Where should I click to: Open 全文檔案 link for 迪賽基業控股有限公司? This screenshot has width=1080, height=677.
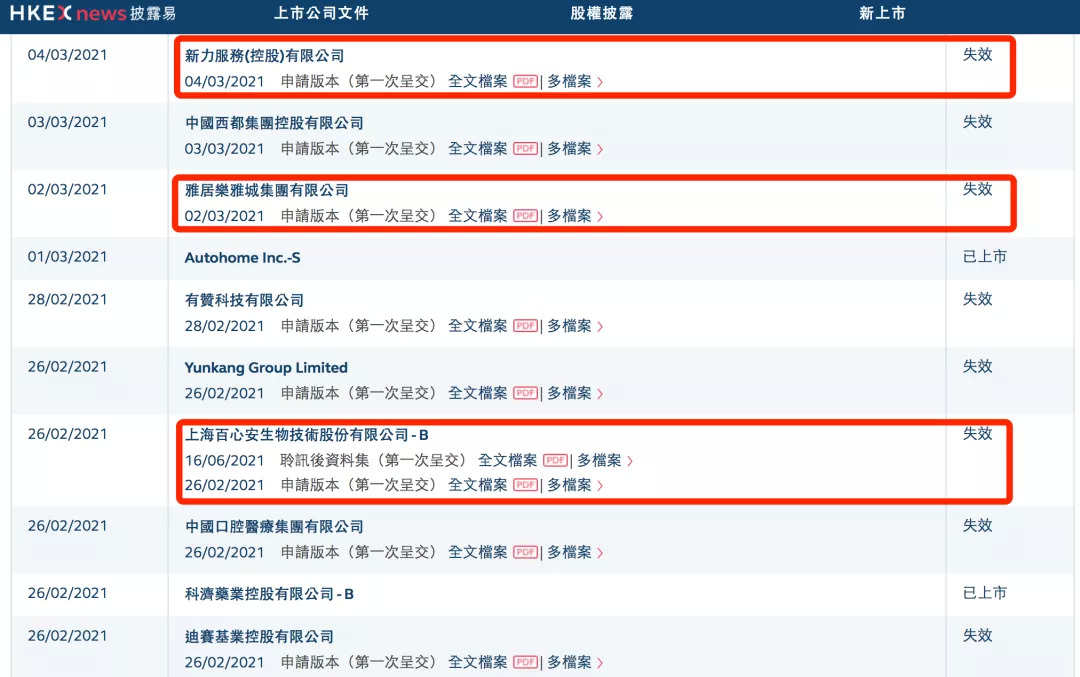click(x=478, y=662)
